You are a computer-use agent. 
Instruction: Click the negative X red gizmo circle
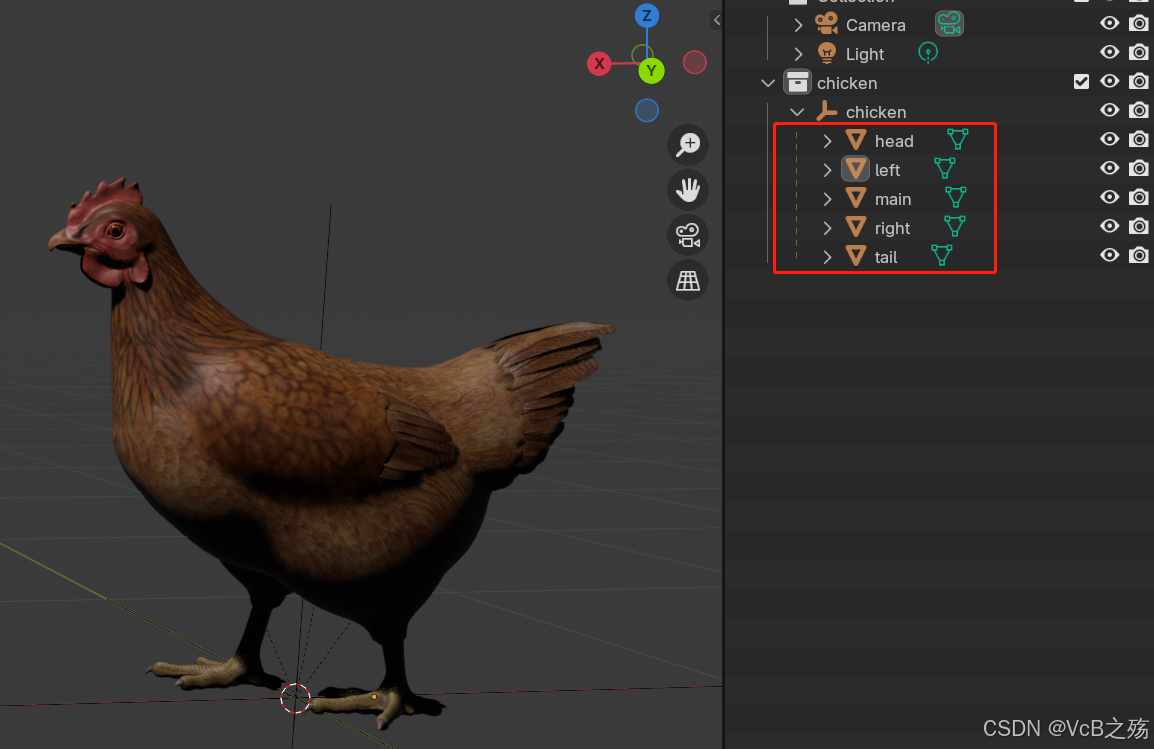(x=695, y=63)
